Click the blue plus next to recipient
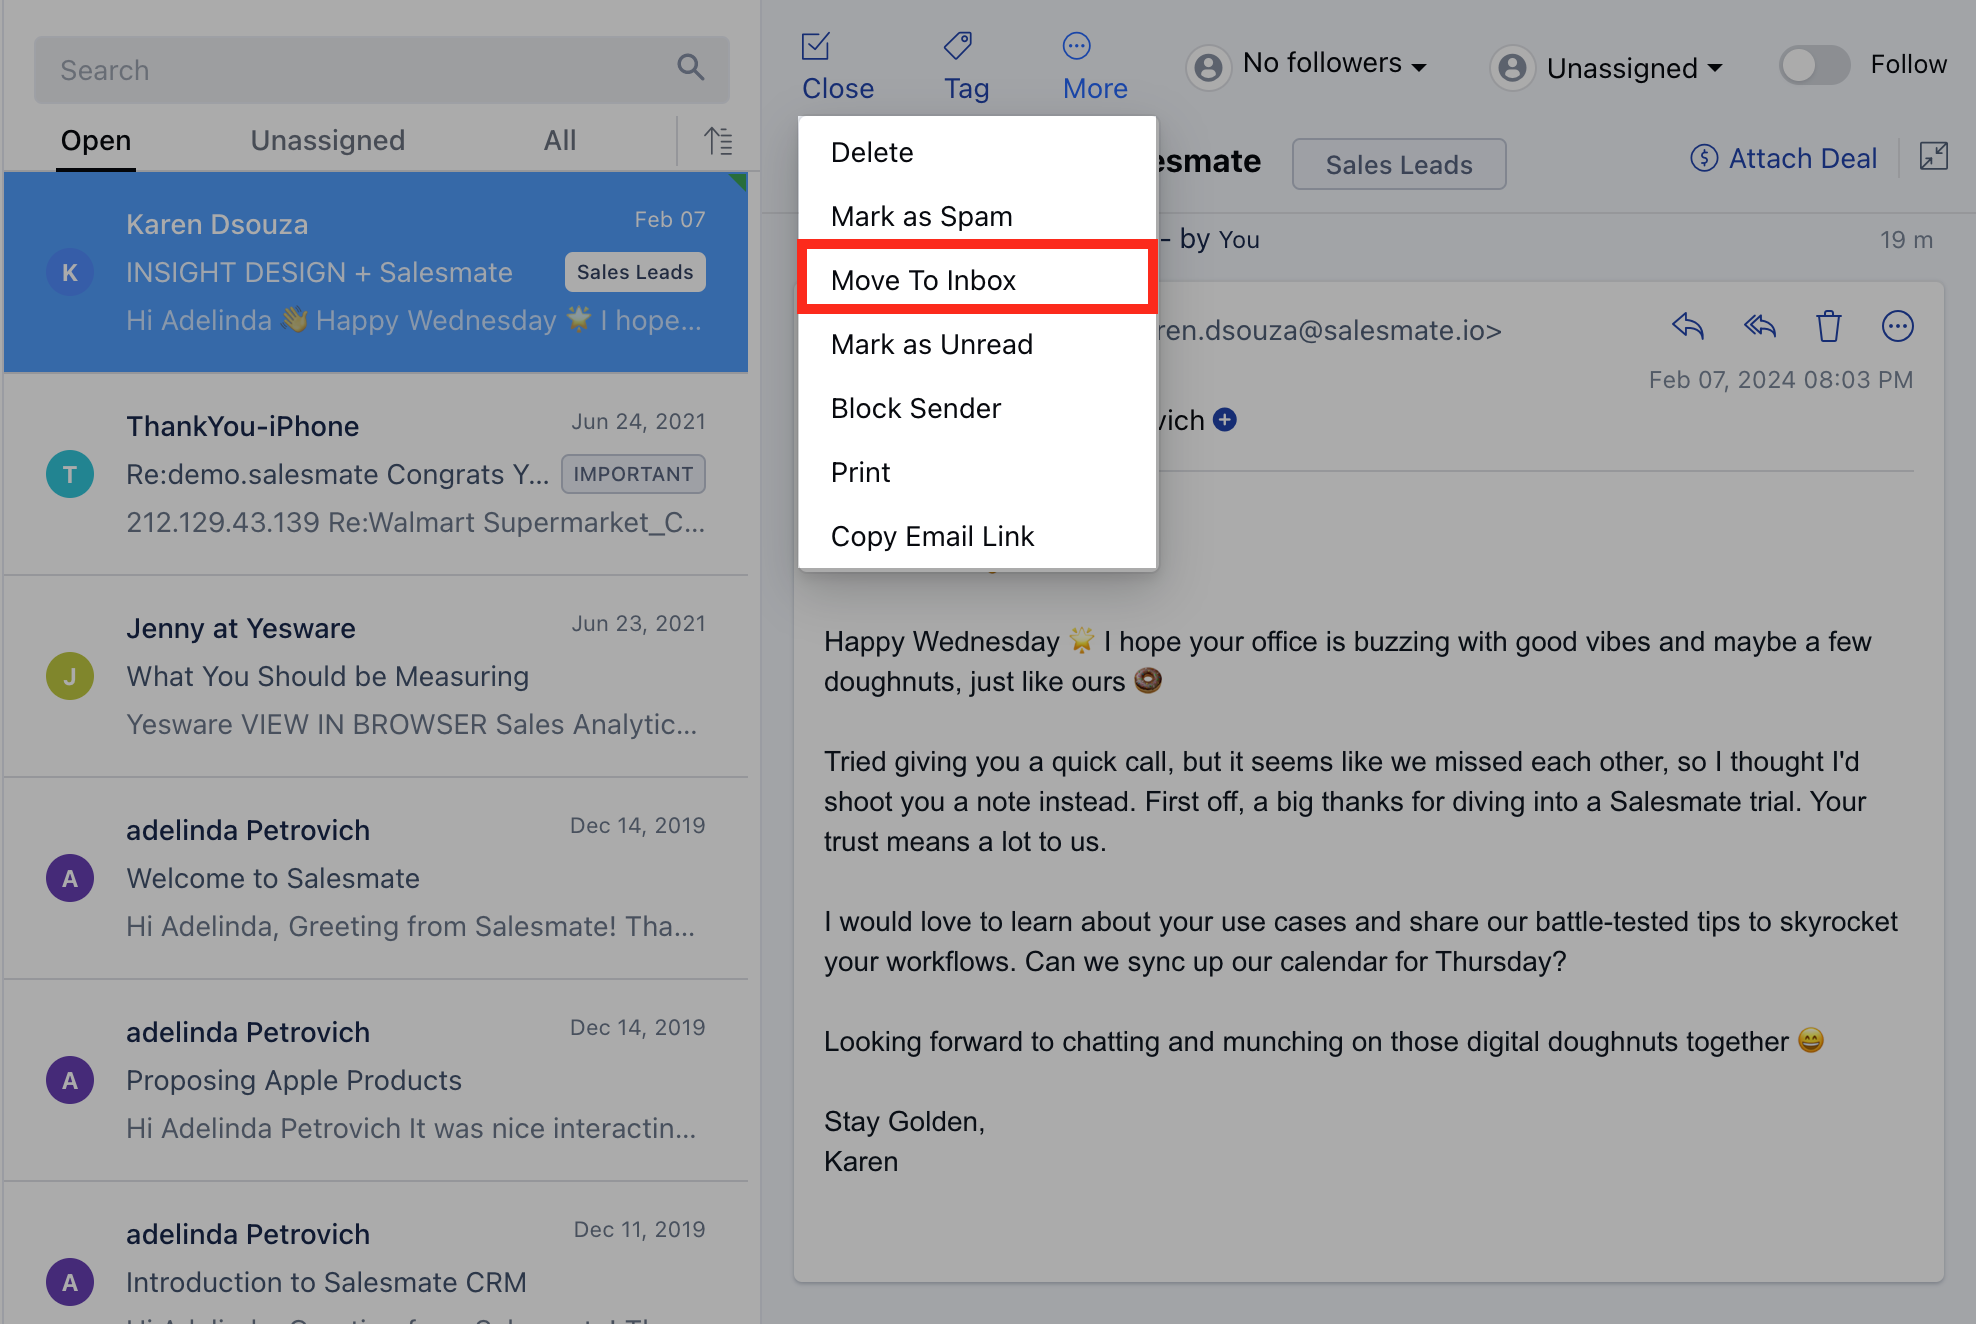The image size is (1976, 1324). [x=1225, y=420]
